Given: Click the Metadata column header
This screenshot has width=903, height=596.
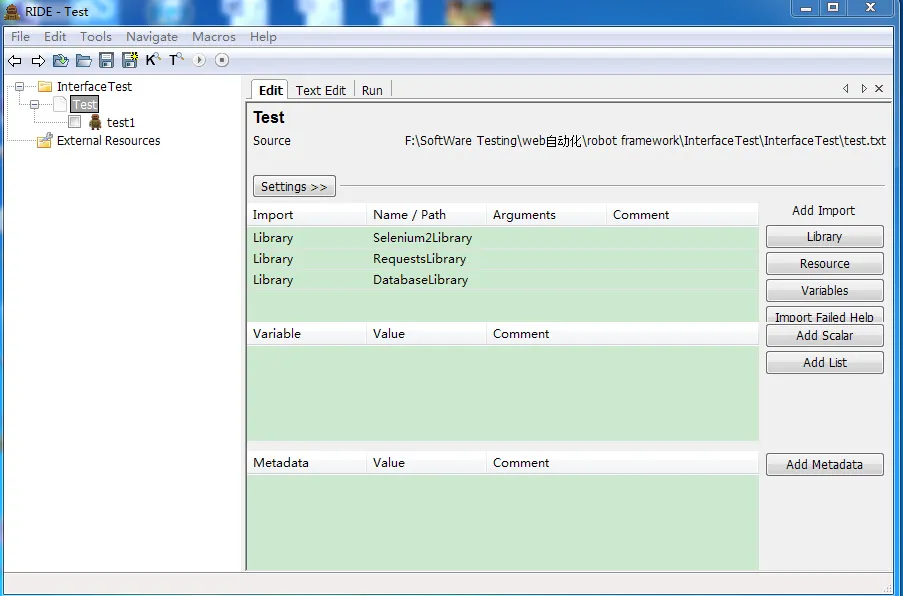Looking at the screenshot, I should click(306, 463).
